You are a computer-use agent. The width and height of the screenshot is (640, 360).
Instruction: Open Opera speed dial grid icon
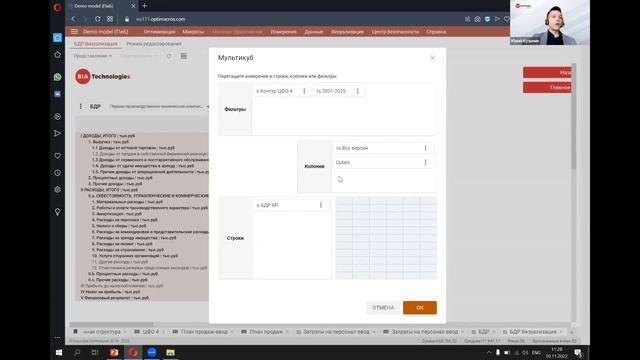[x=110, y=19]
